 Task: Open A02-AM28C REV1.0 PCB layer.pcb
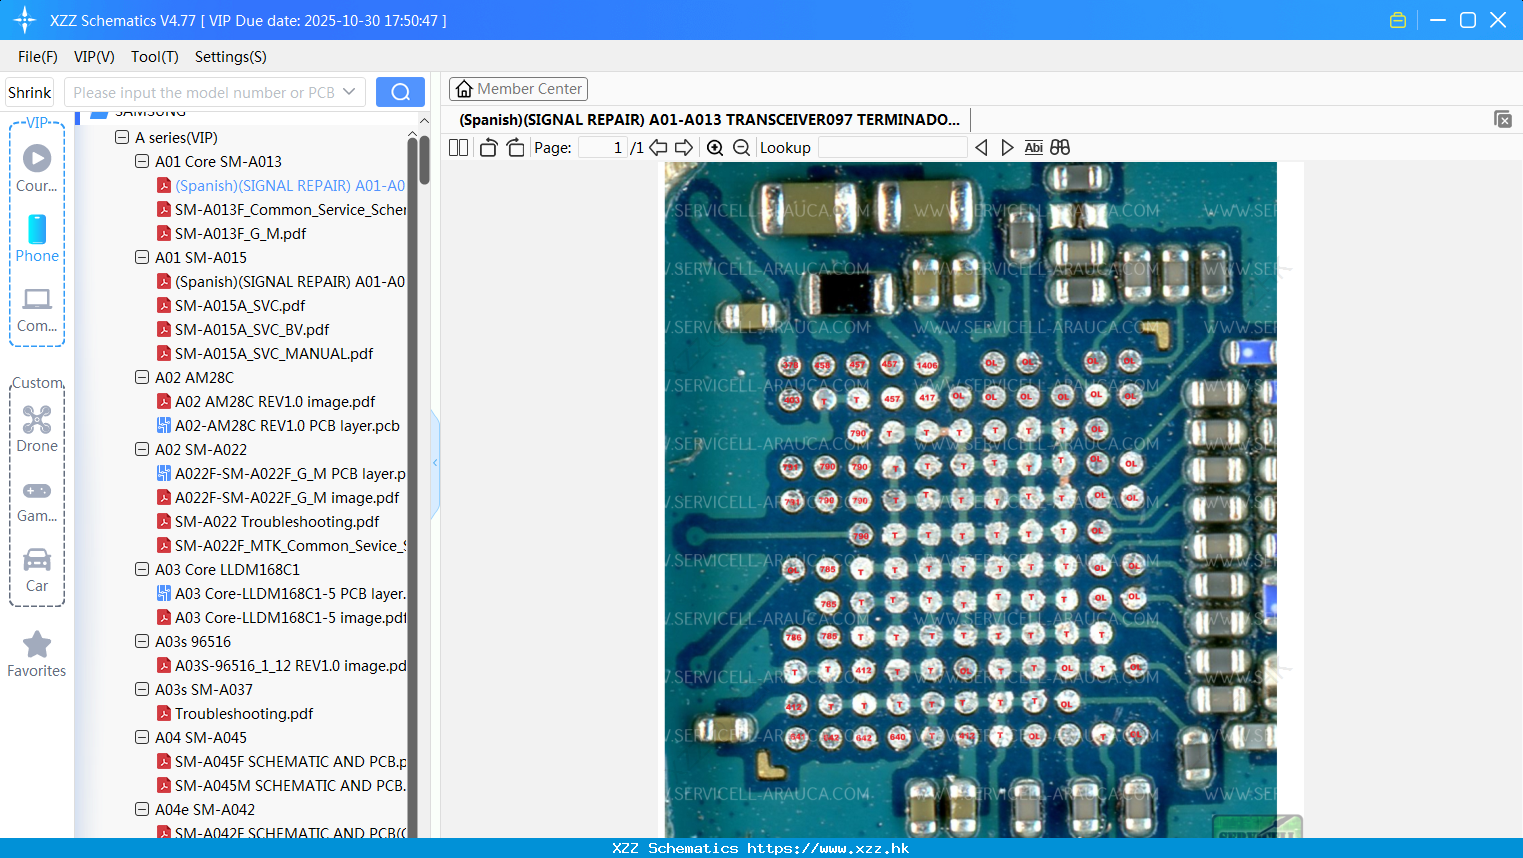point(278,425)
